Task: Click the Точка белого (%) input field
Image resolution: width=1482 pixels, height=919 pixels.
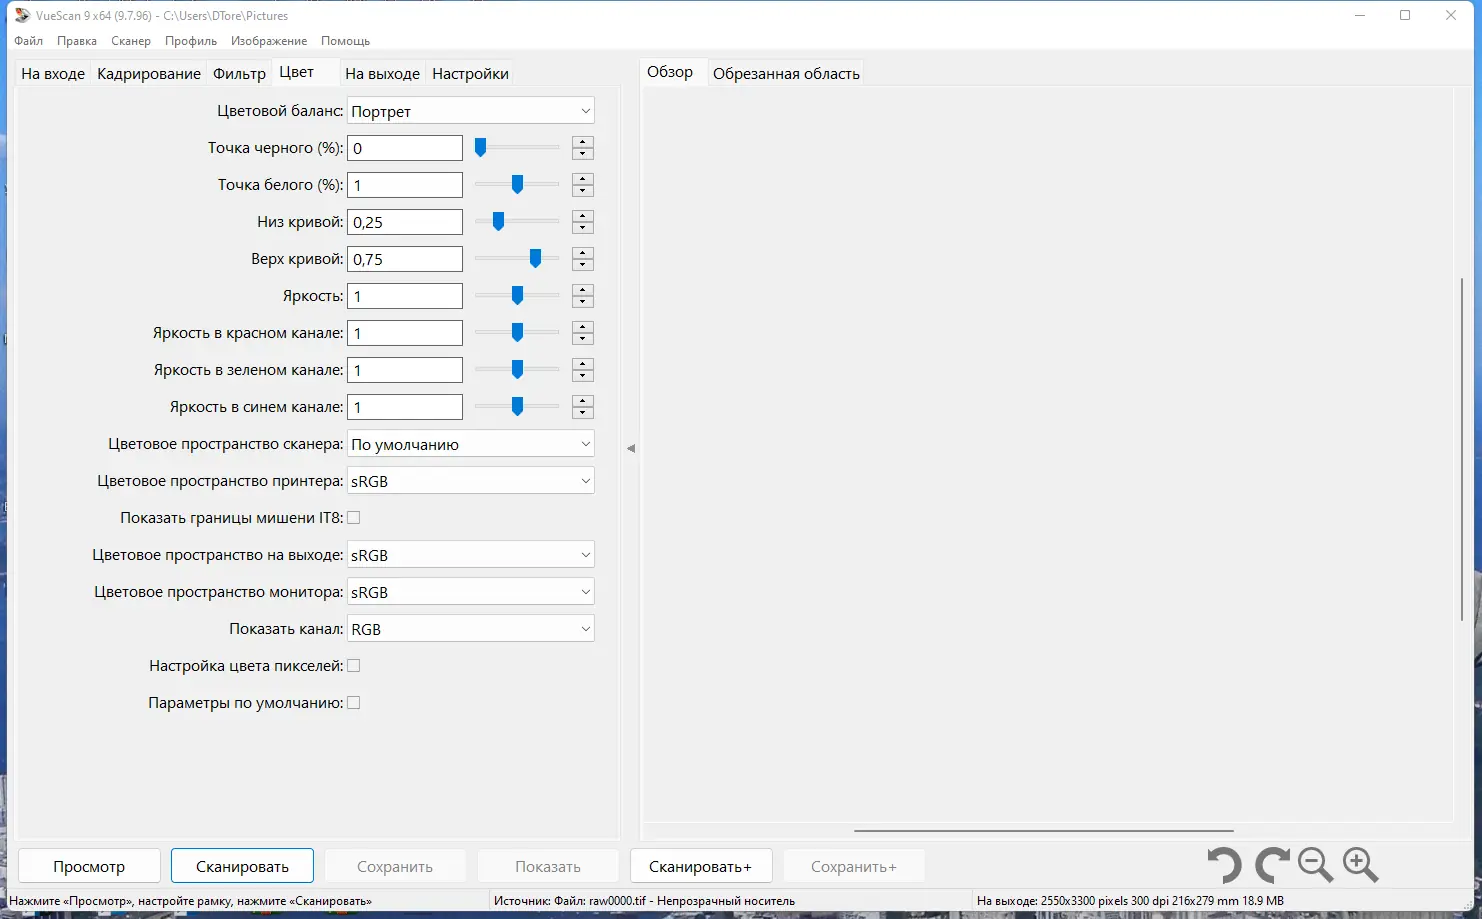Action: pyautogui.click(x=405, y=185)
